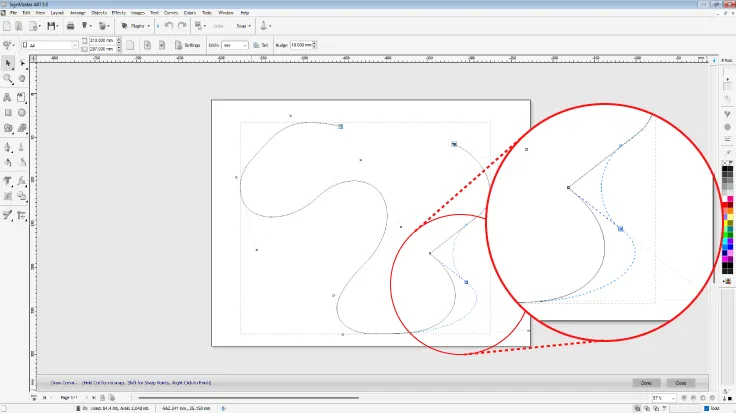This screenshot has height=413, width=736.
Task: Click the Close button in Draw Curve bar
Action: pos(681,383)
